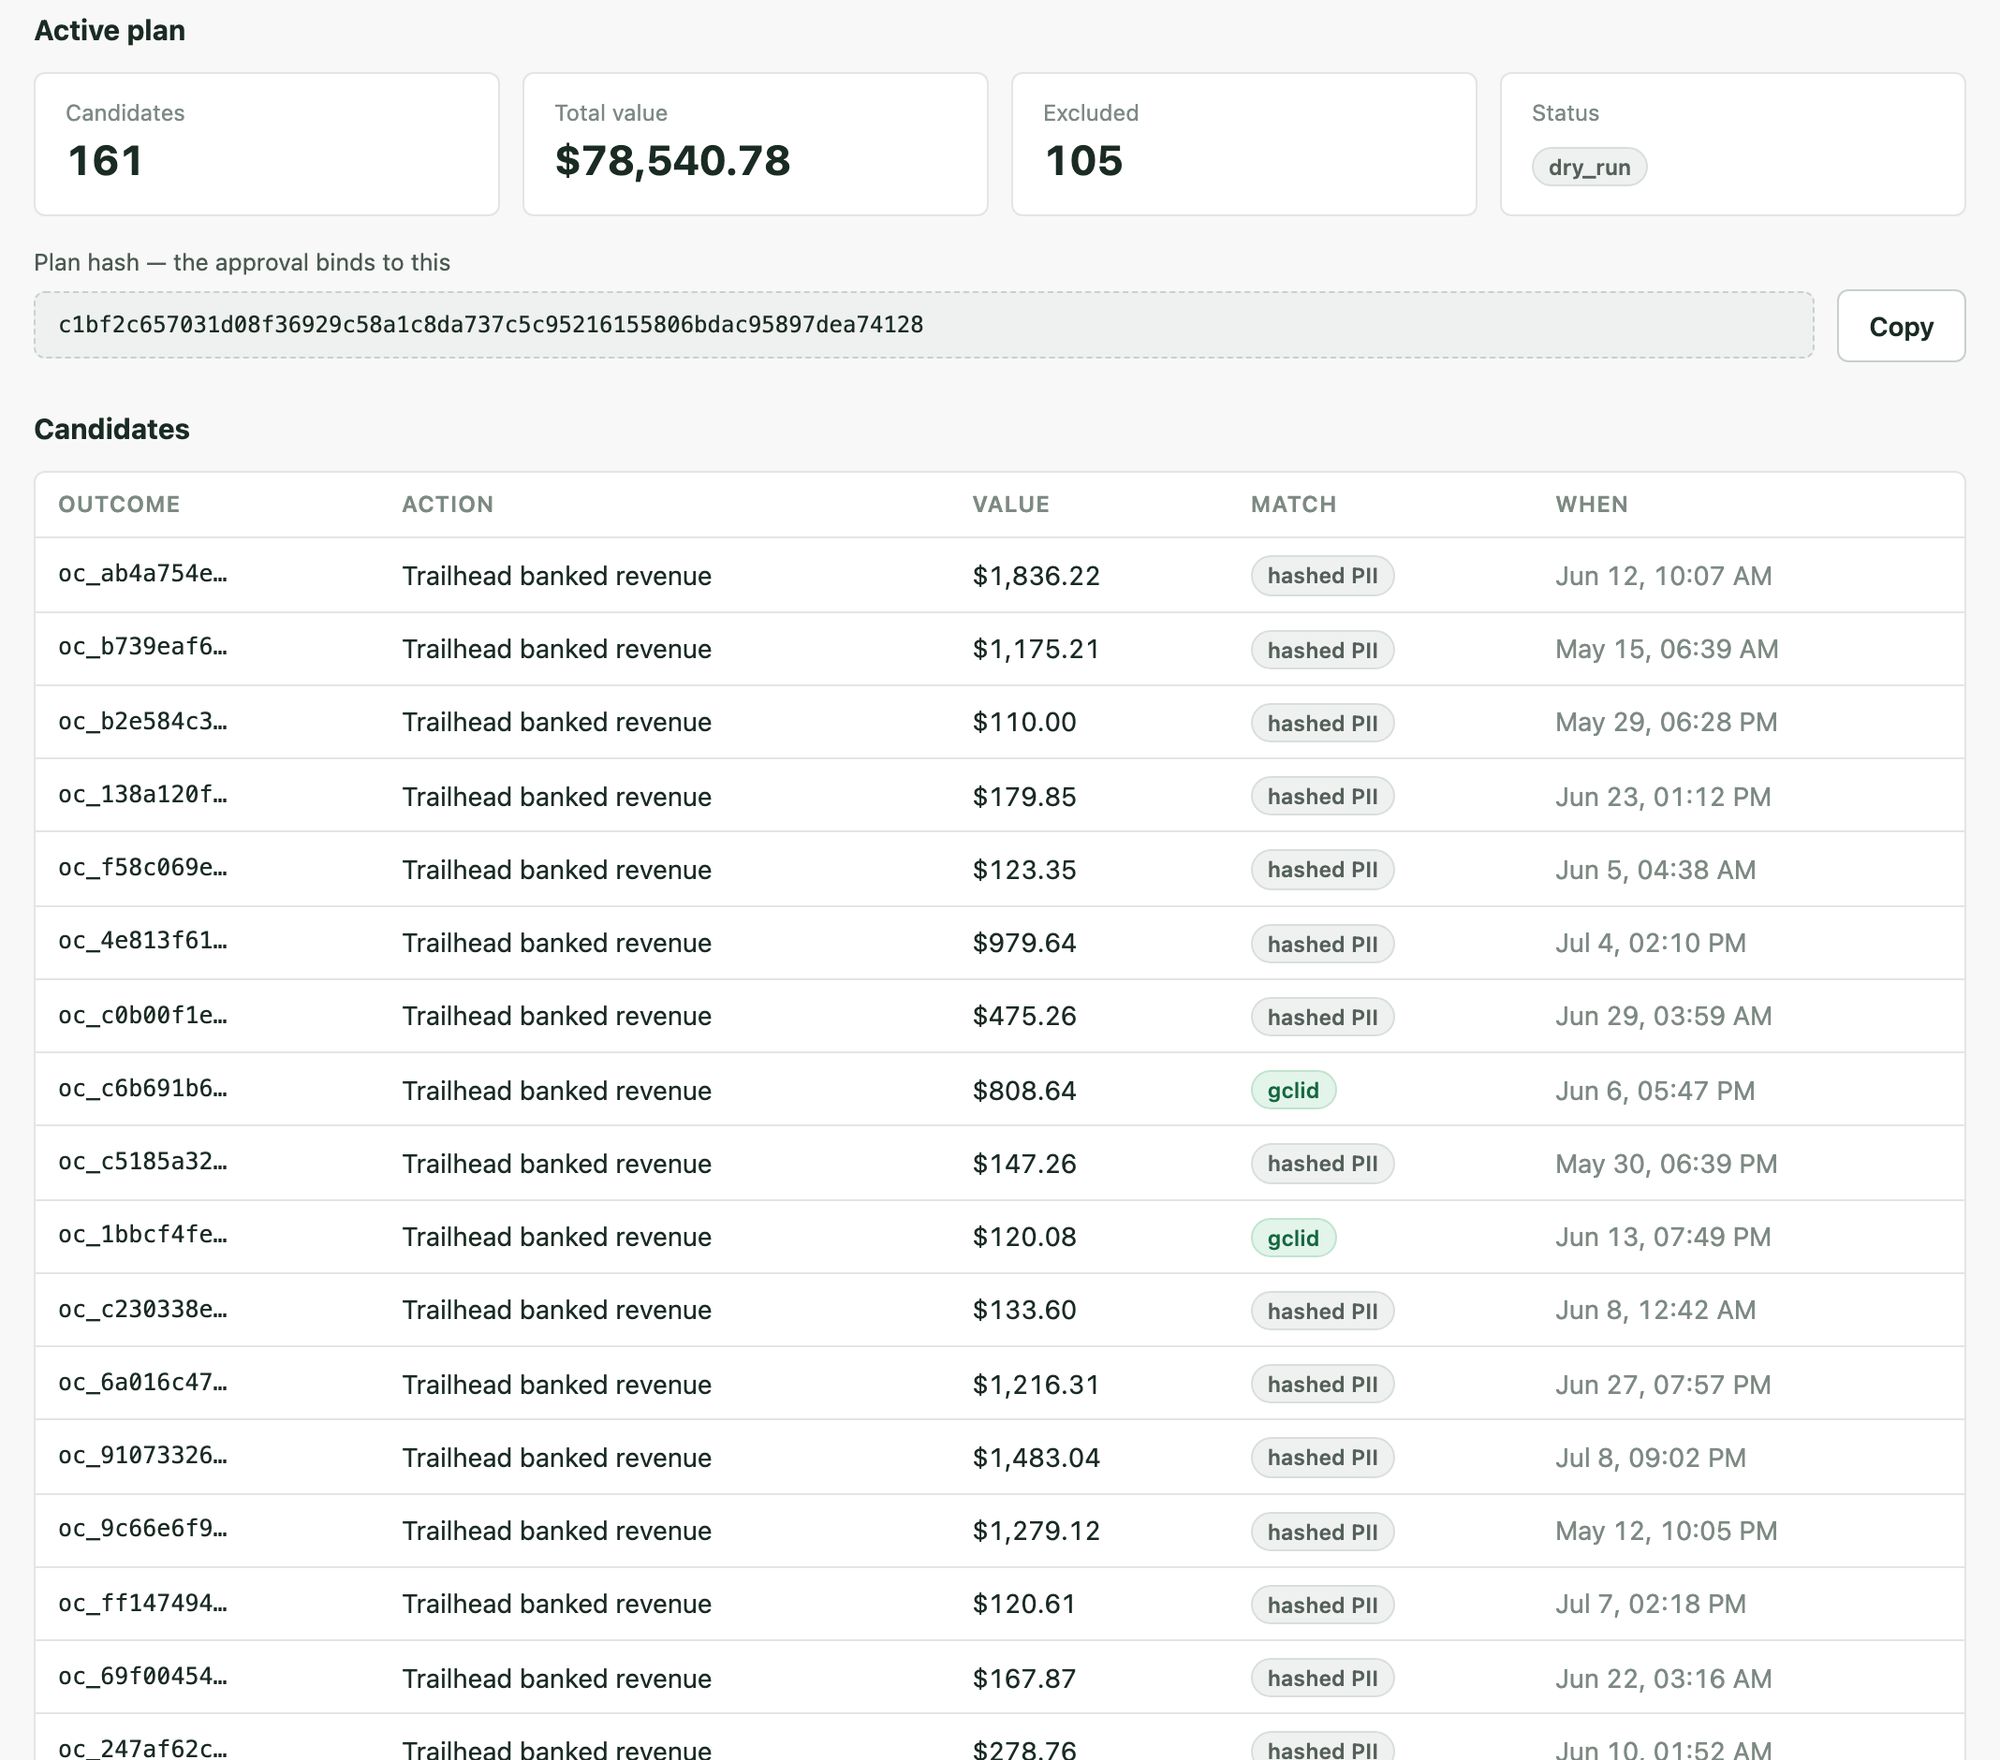
Task: Click the $1,279.12 value cell
Action: (1036, 1531)
